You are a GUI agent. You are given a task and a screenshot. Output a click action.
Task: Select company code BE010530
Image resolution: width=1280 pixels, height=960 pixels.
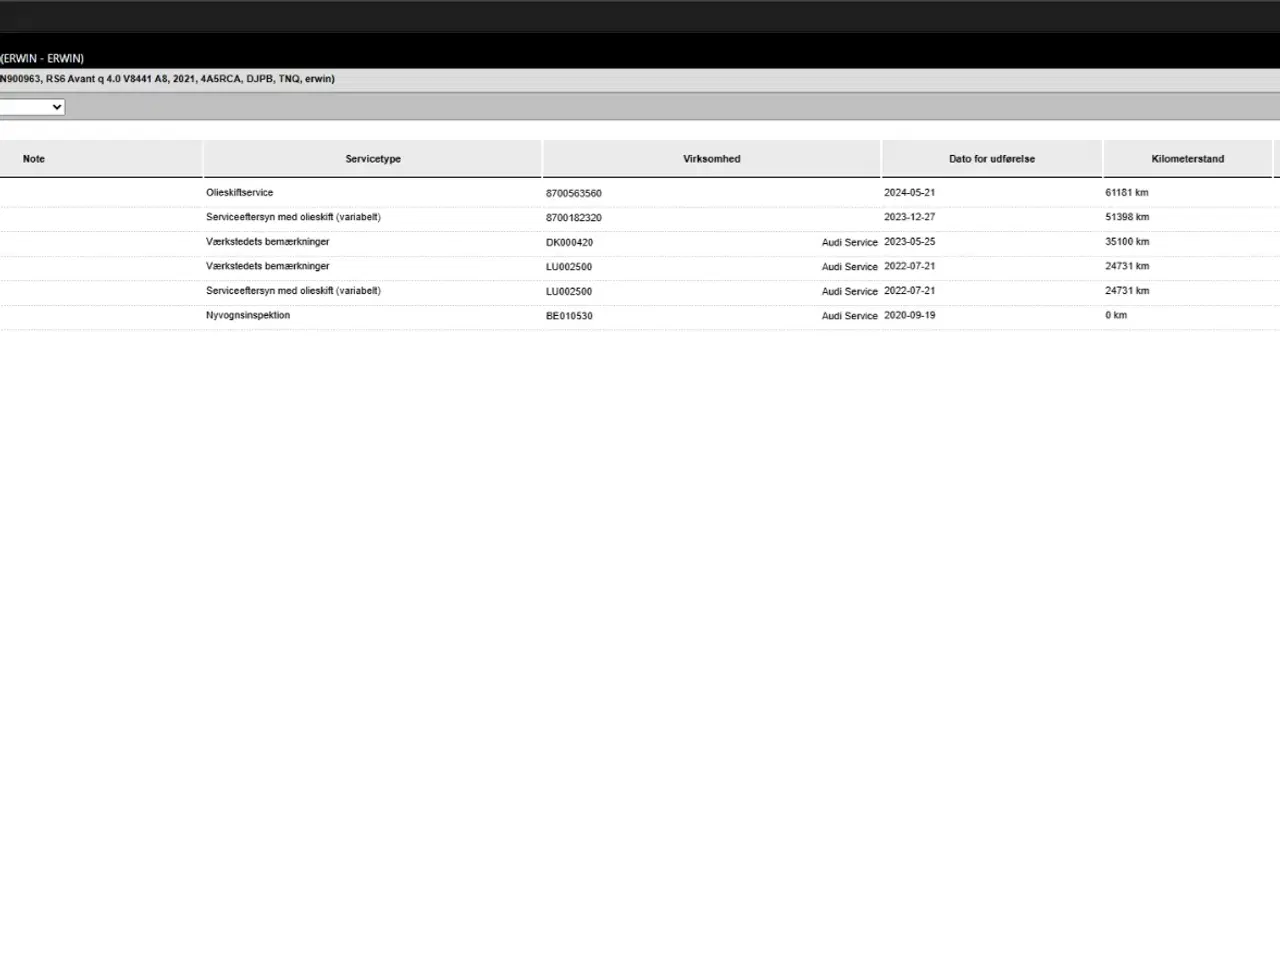pyautogui.click(x=569, y=316)
